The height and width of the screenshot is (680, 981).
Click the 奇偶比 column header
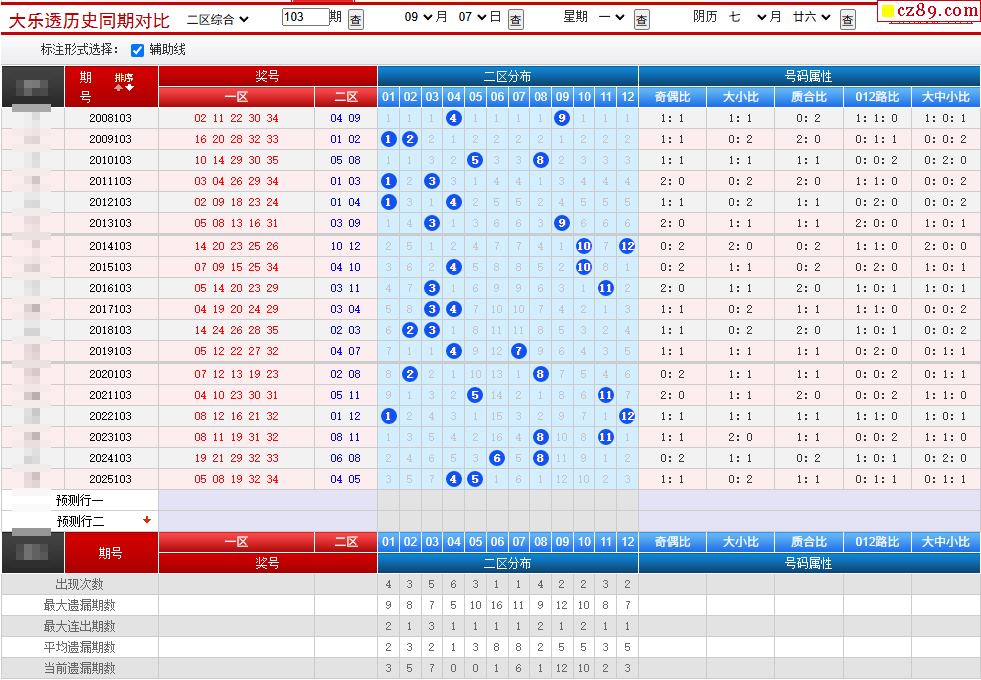tap(673, 97)
